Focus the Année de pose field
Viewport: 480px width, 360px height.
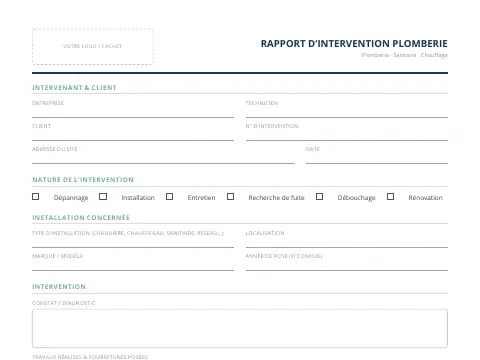(x=347, y=265)
